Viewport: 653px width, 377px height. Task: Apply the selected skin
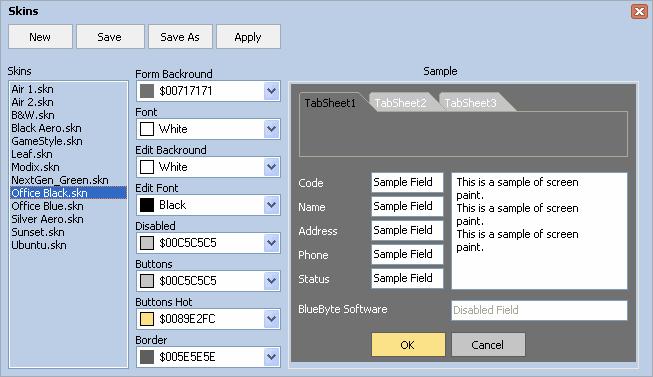click(x=248, y=37)
